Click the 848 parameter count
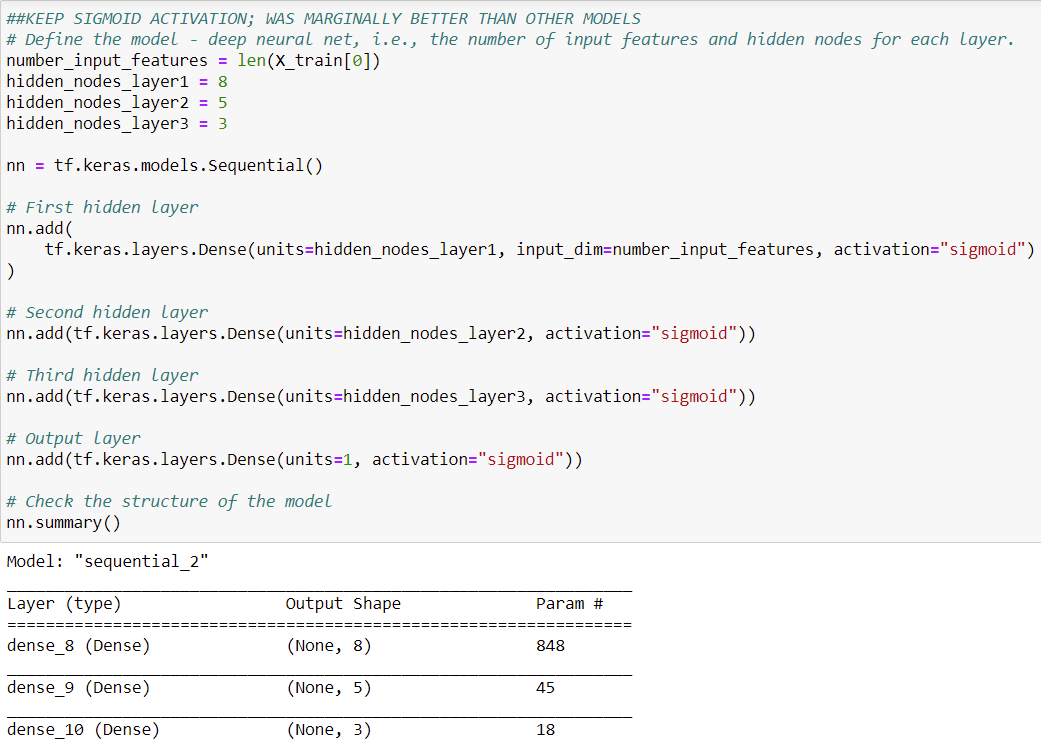The width and height of the screenshot is (1041, 753). click(550, 645)
